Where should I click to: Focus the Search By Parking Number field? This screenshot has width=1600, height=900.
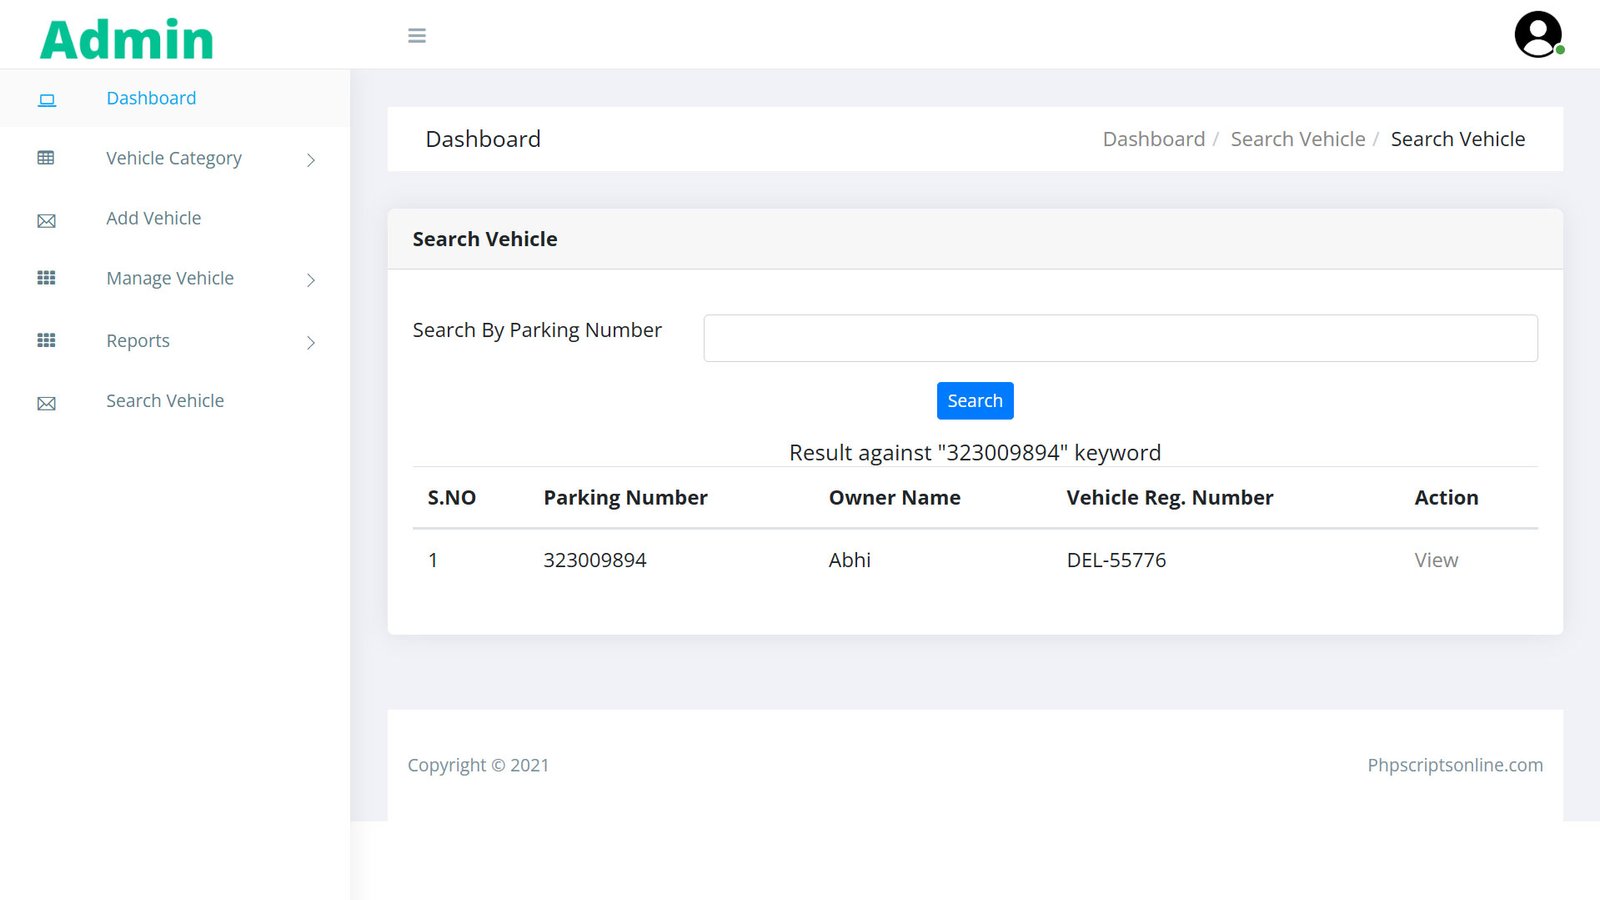click(1120, 338)
